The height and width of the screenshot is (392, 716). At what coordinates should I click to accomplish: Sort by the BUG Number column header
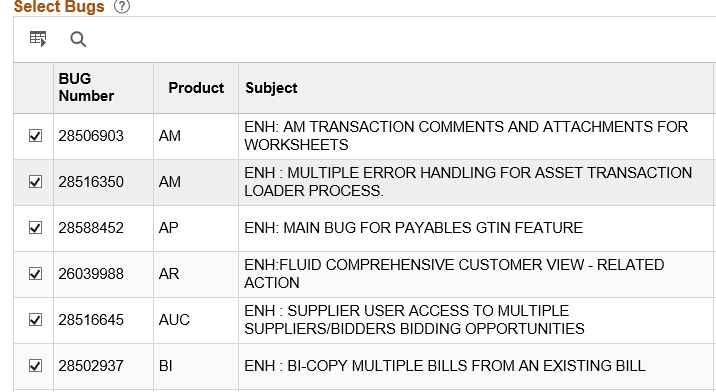(x=86, y=87)
